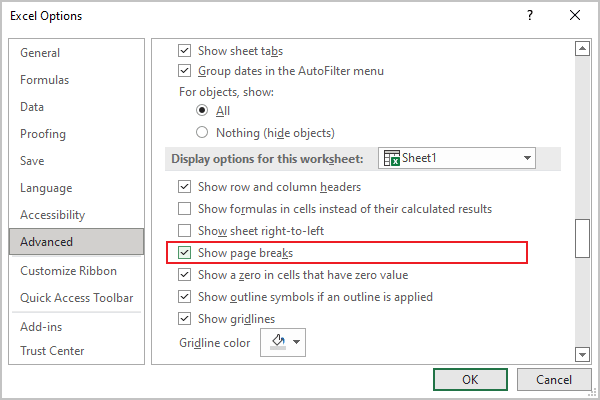Image resolution: width=600 pixels, height=400 pixels.
Task: Toggle Show outline symbols checkbox
Action: (184, 297)
